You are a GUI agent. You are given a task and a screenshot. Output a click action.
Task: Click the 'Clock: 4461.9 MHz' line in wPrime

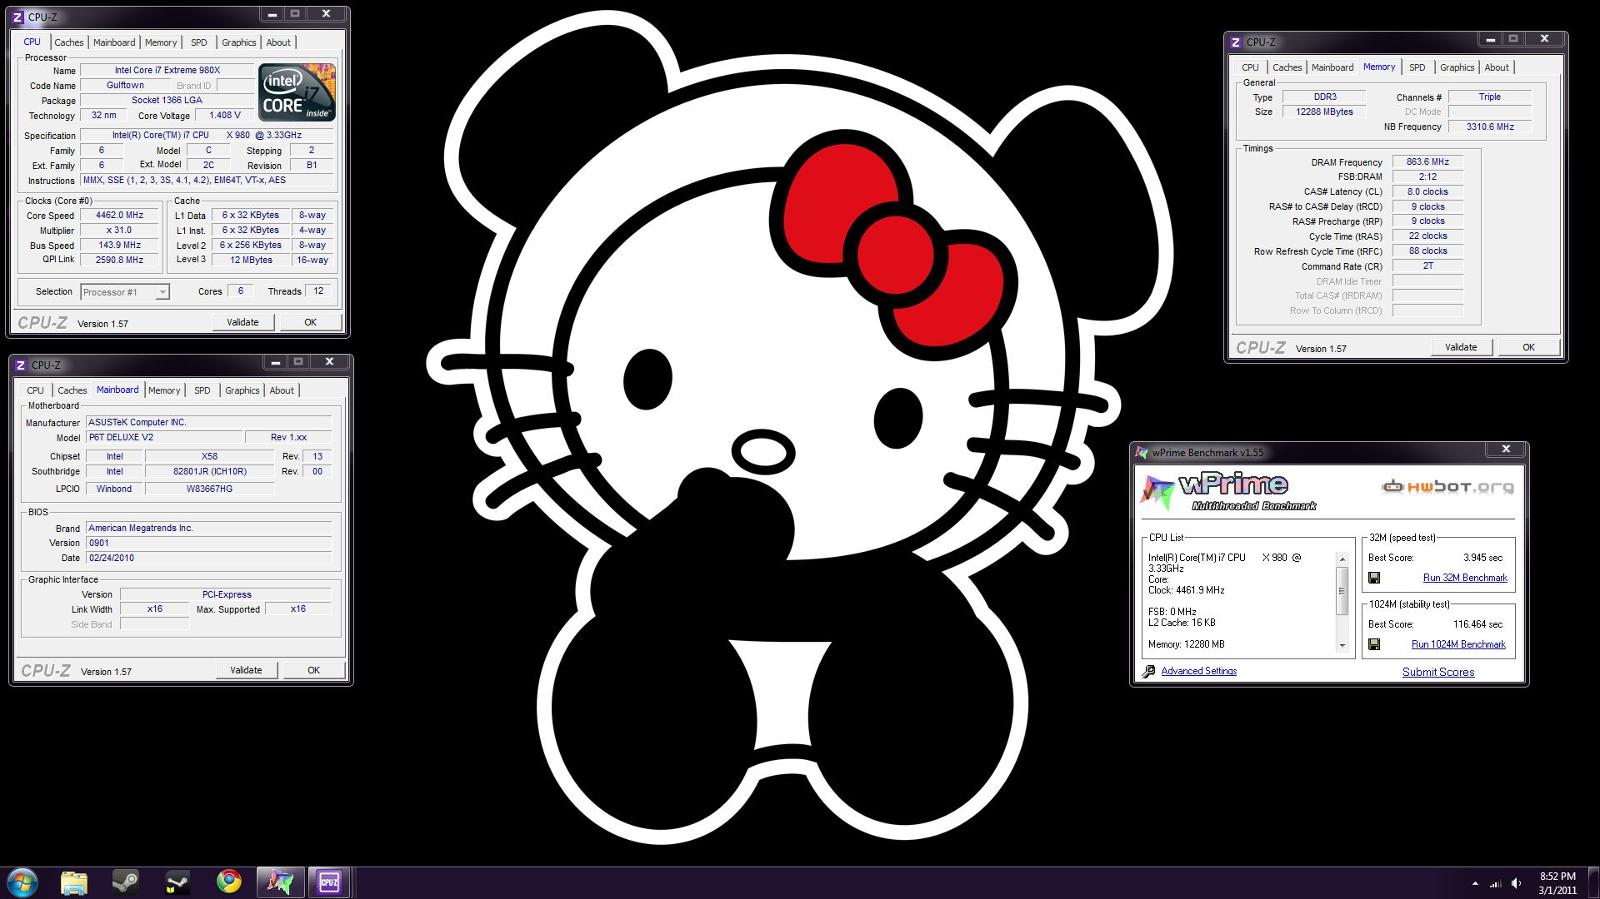[1186, 590]
